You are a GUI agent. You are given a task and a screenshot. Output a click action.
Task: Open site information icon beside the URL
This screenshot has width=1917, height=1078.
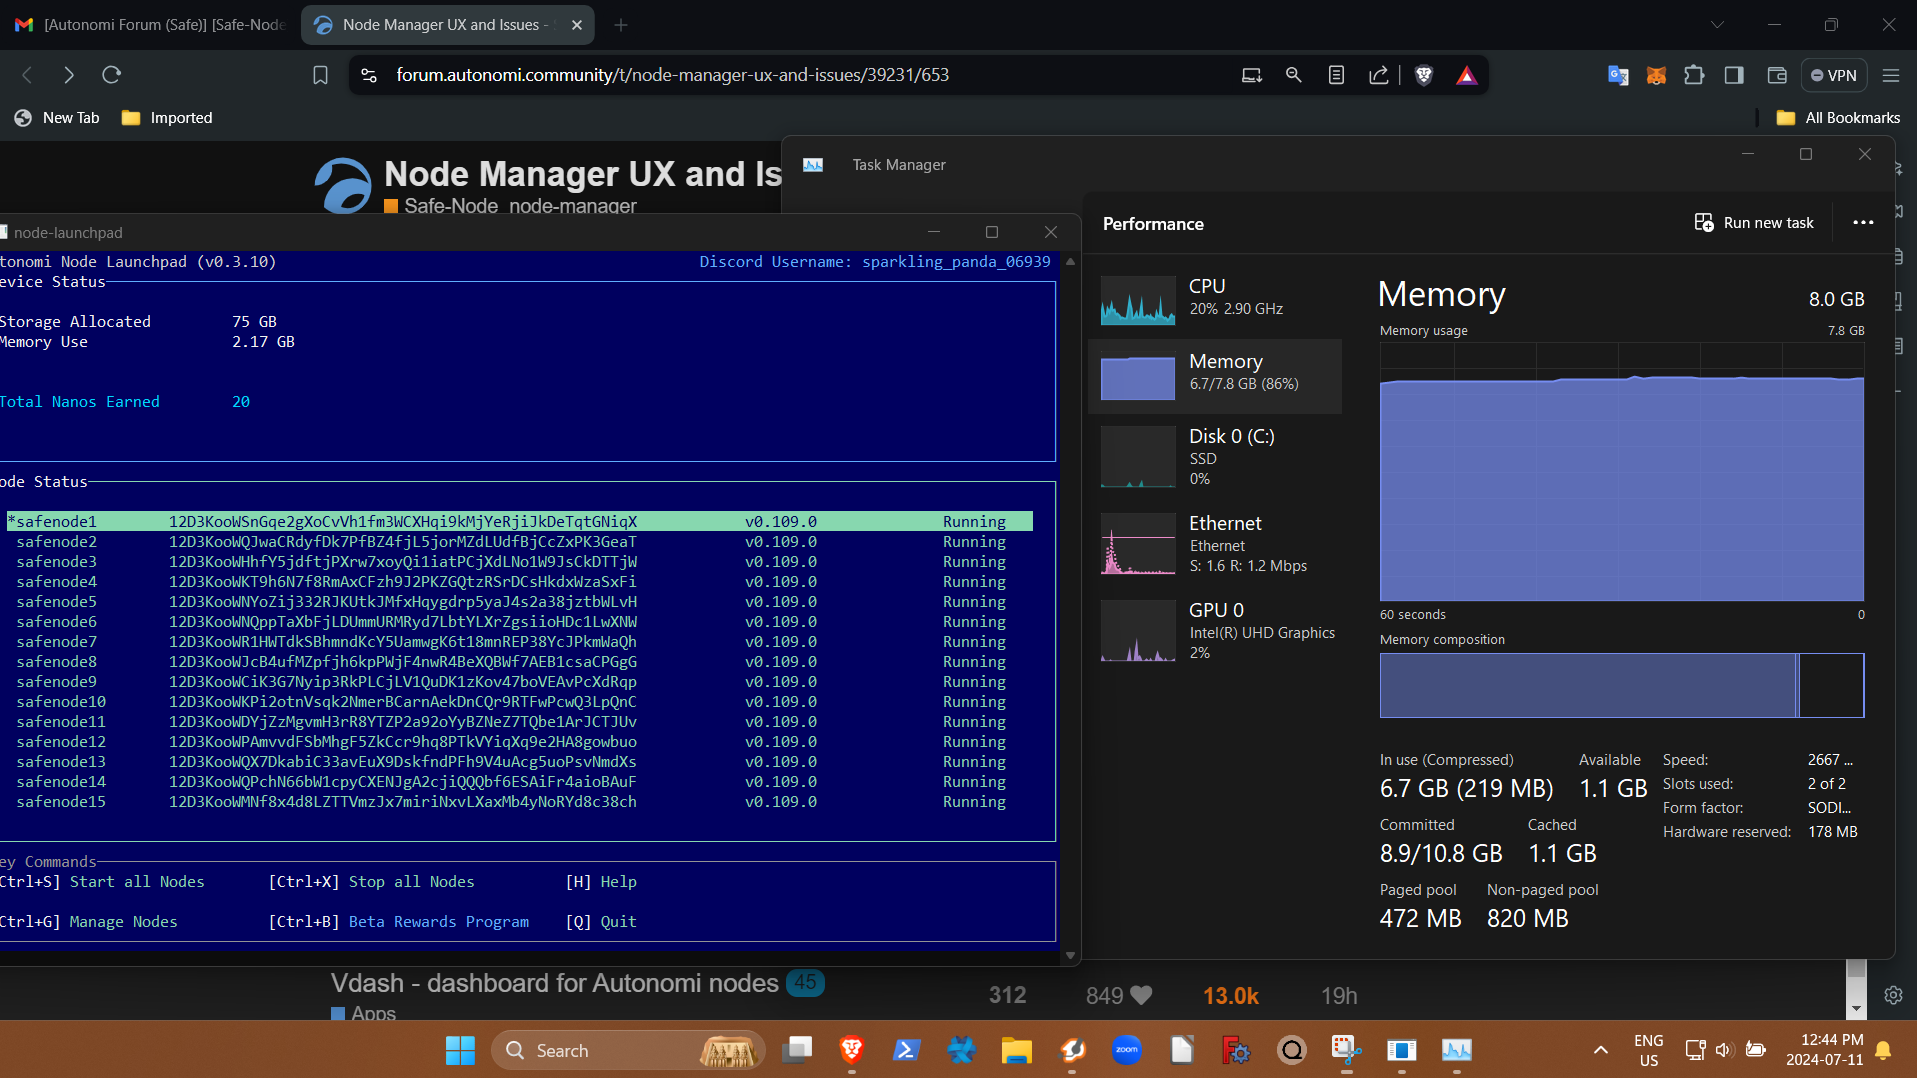(x=369, y=75)
